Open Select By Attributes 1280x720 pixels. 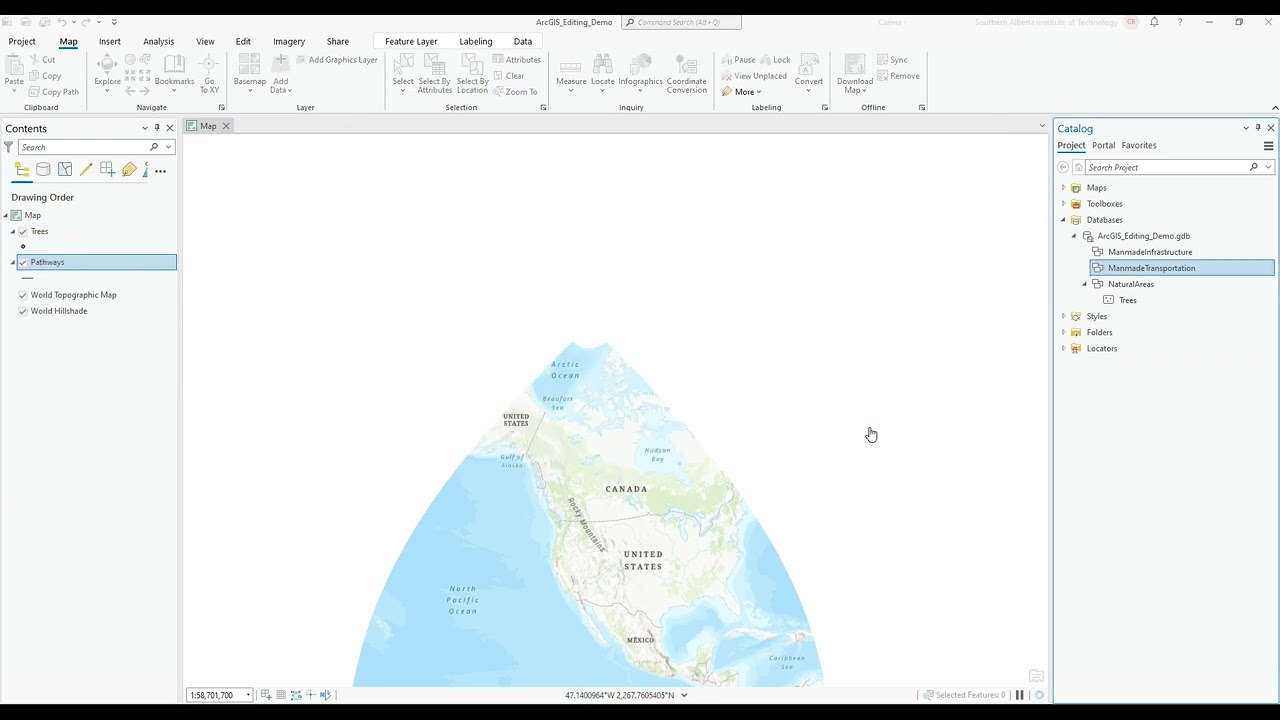click(x=434, y=74)
